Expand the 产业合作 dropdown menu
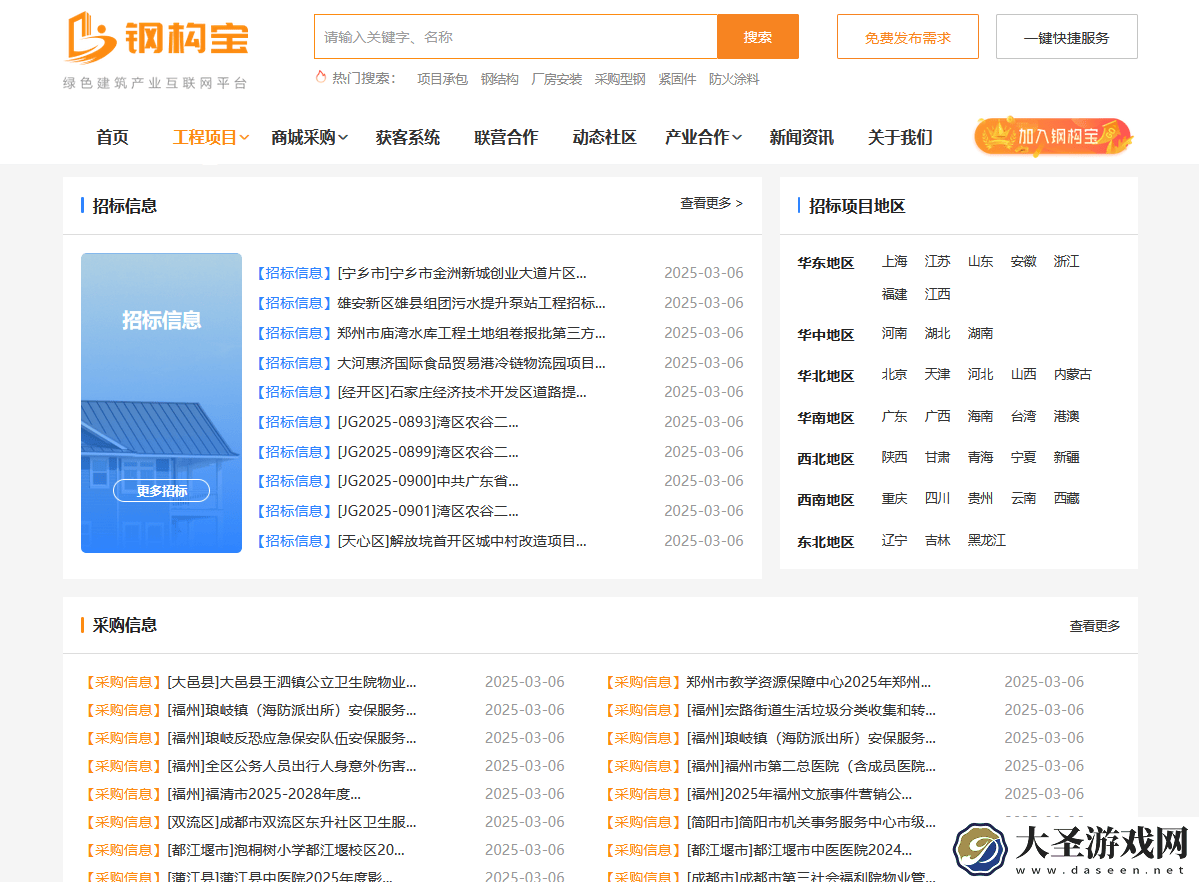This screenshot has height=882, width=1199. tap(703, 138)
